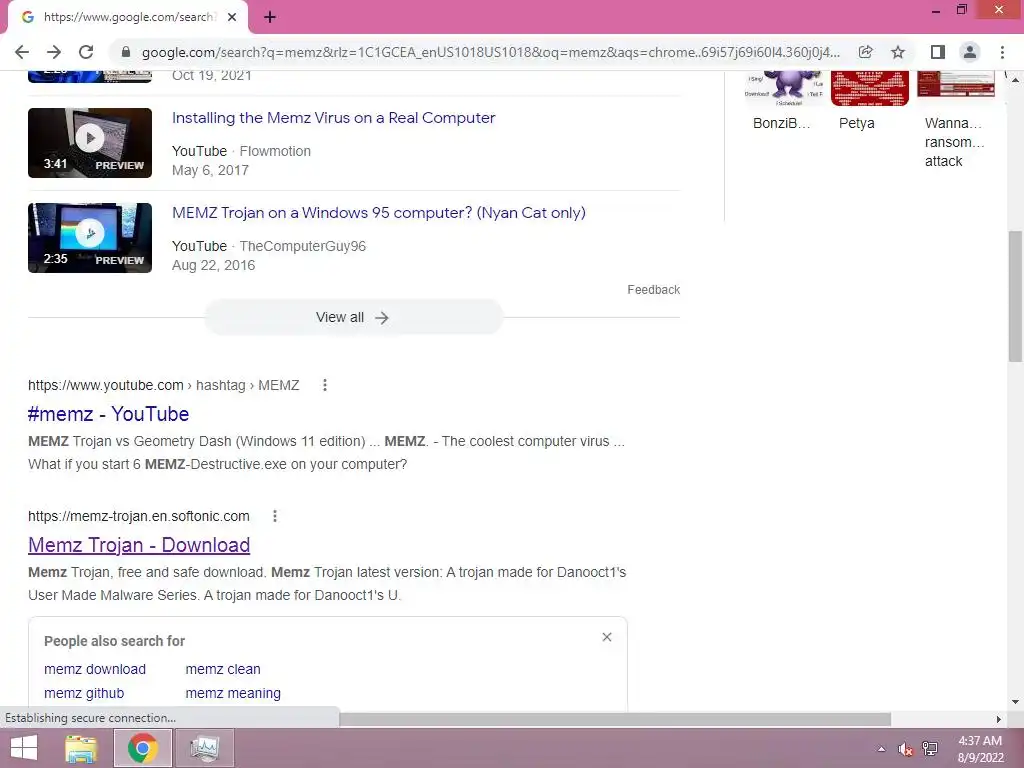Image resolution: width=1024 pixels, height=768 pixels.
Task: Click the https://www.youtube.com hashtag MEMZ breadcrumb
Action: [163, 385]
